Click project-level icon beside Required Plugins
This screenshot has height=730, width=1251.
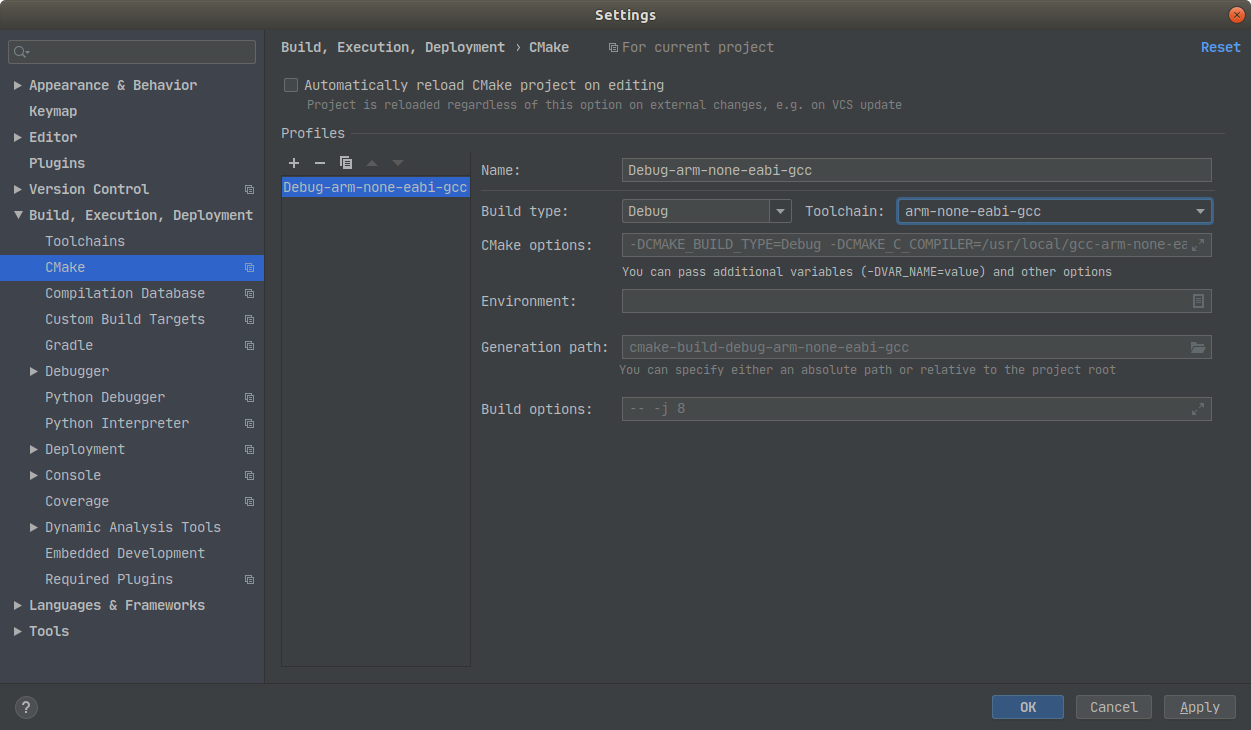pos(249,580)
